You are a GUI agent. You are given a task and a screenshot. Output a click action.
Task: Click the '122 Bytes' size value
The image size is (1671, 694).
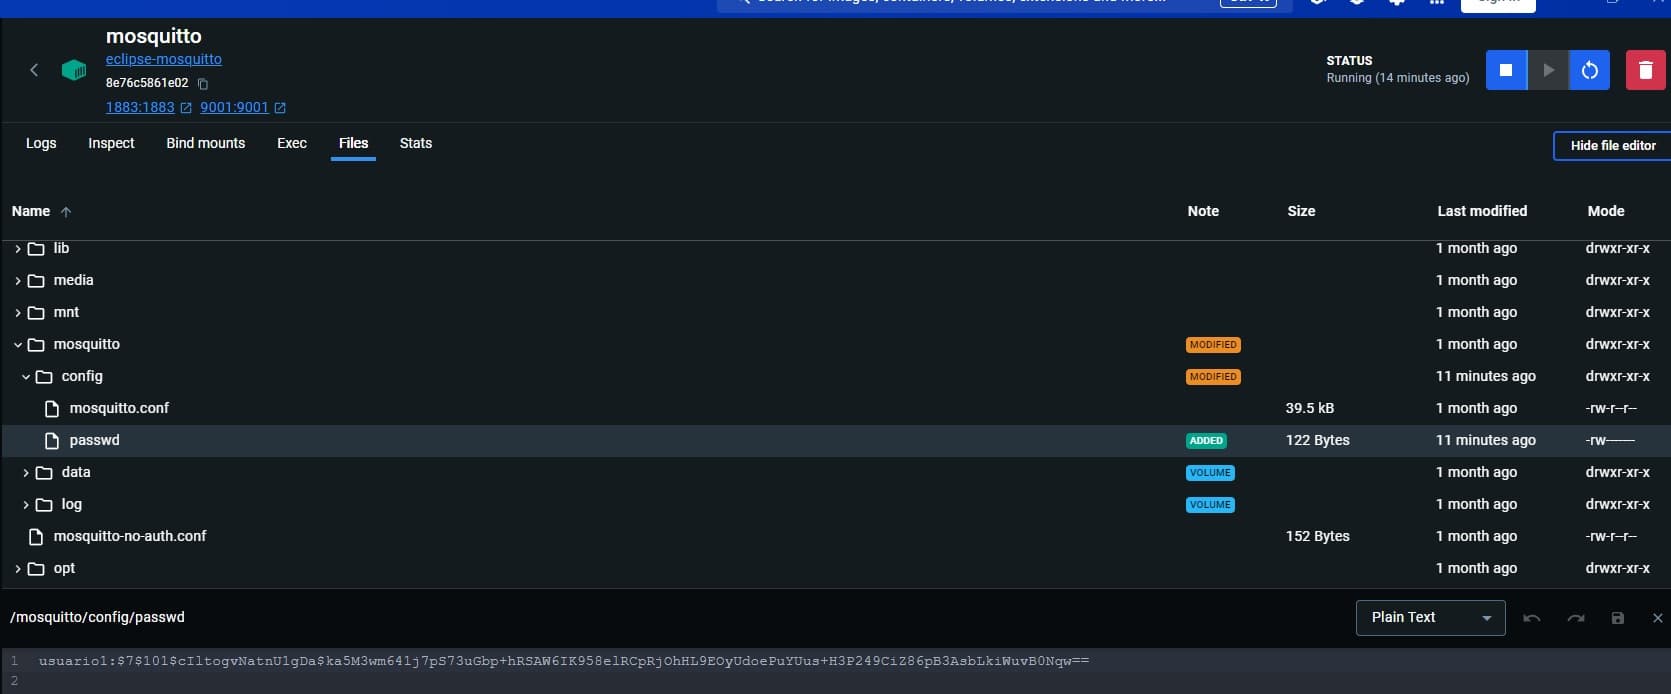point(1318,440)
